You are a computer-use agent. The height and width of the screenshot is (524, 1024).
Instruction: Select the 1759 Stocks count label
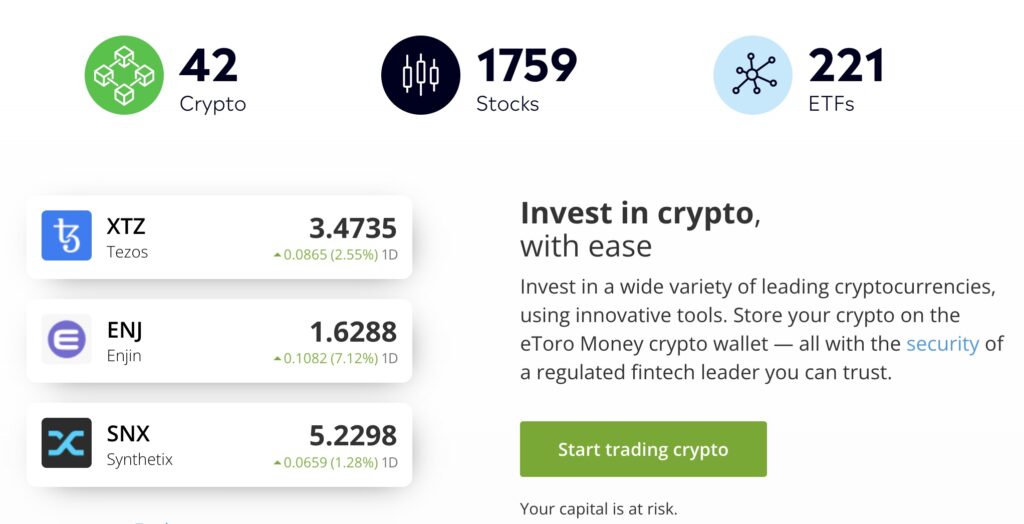(x=526, y=80)
